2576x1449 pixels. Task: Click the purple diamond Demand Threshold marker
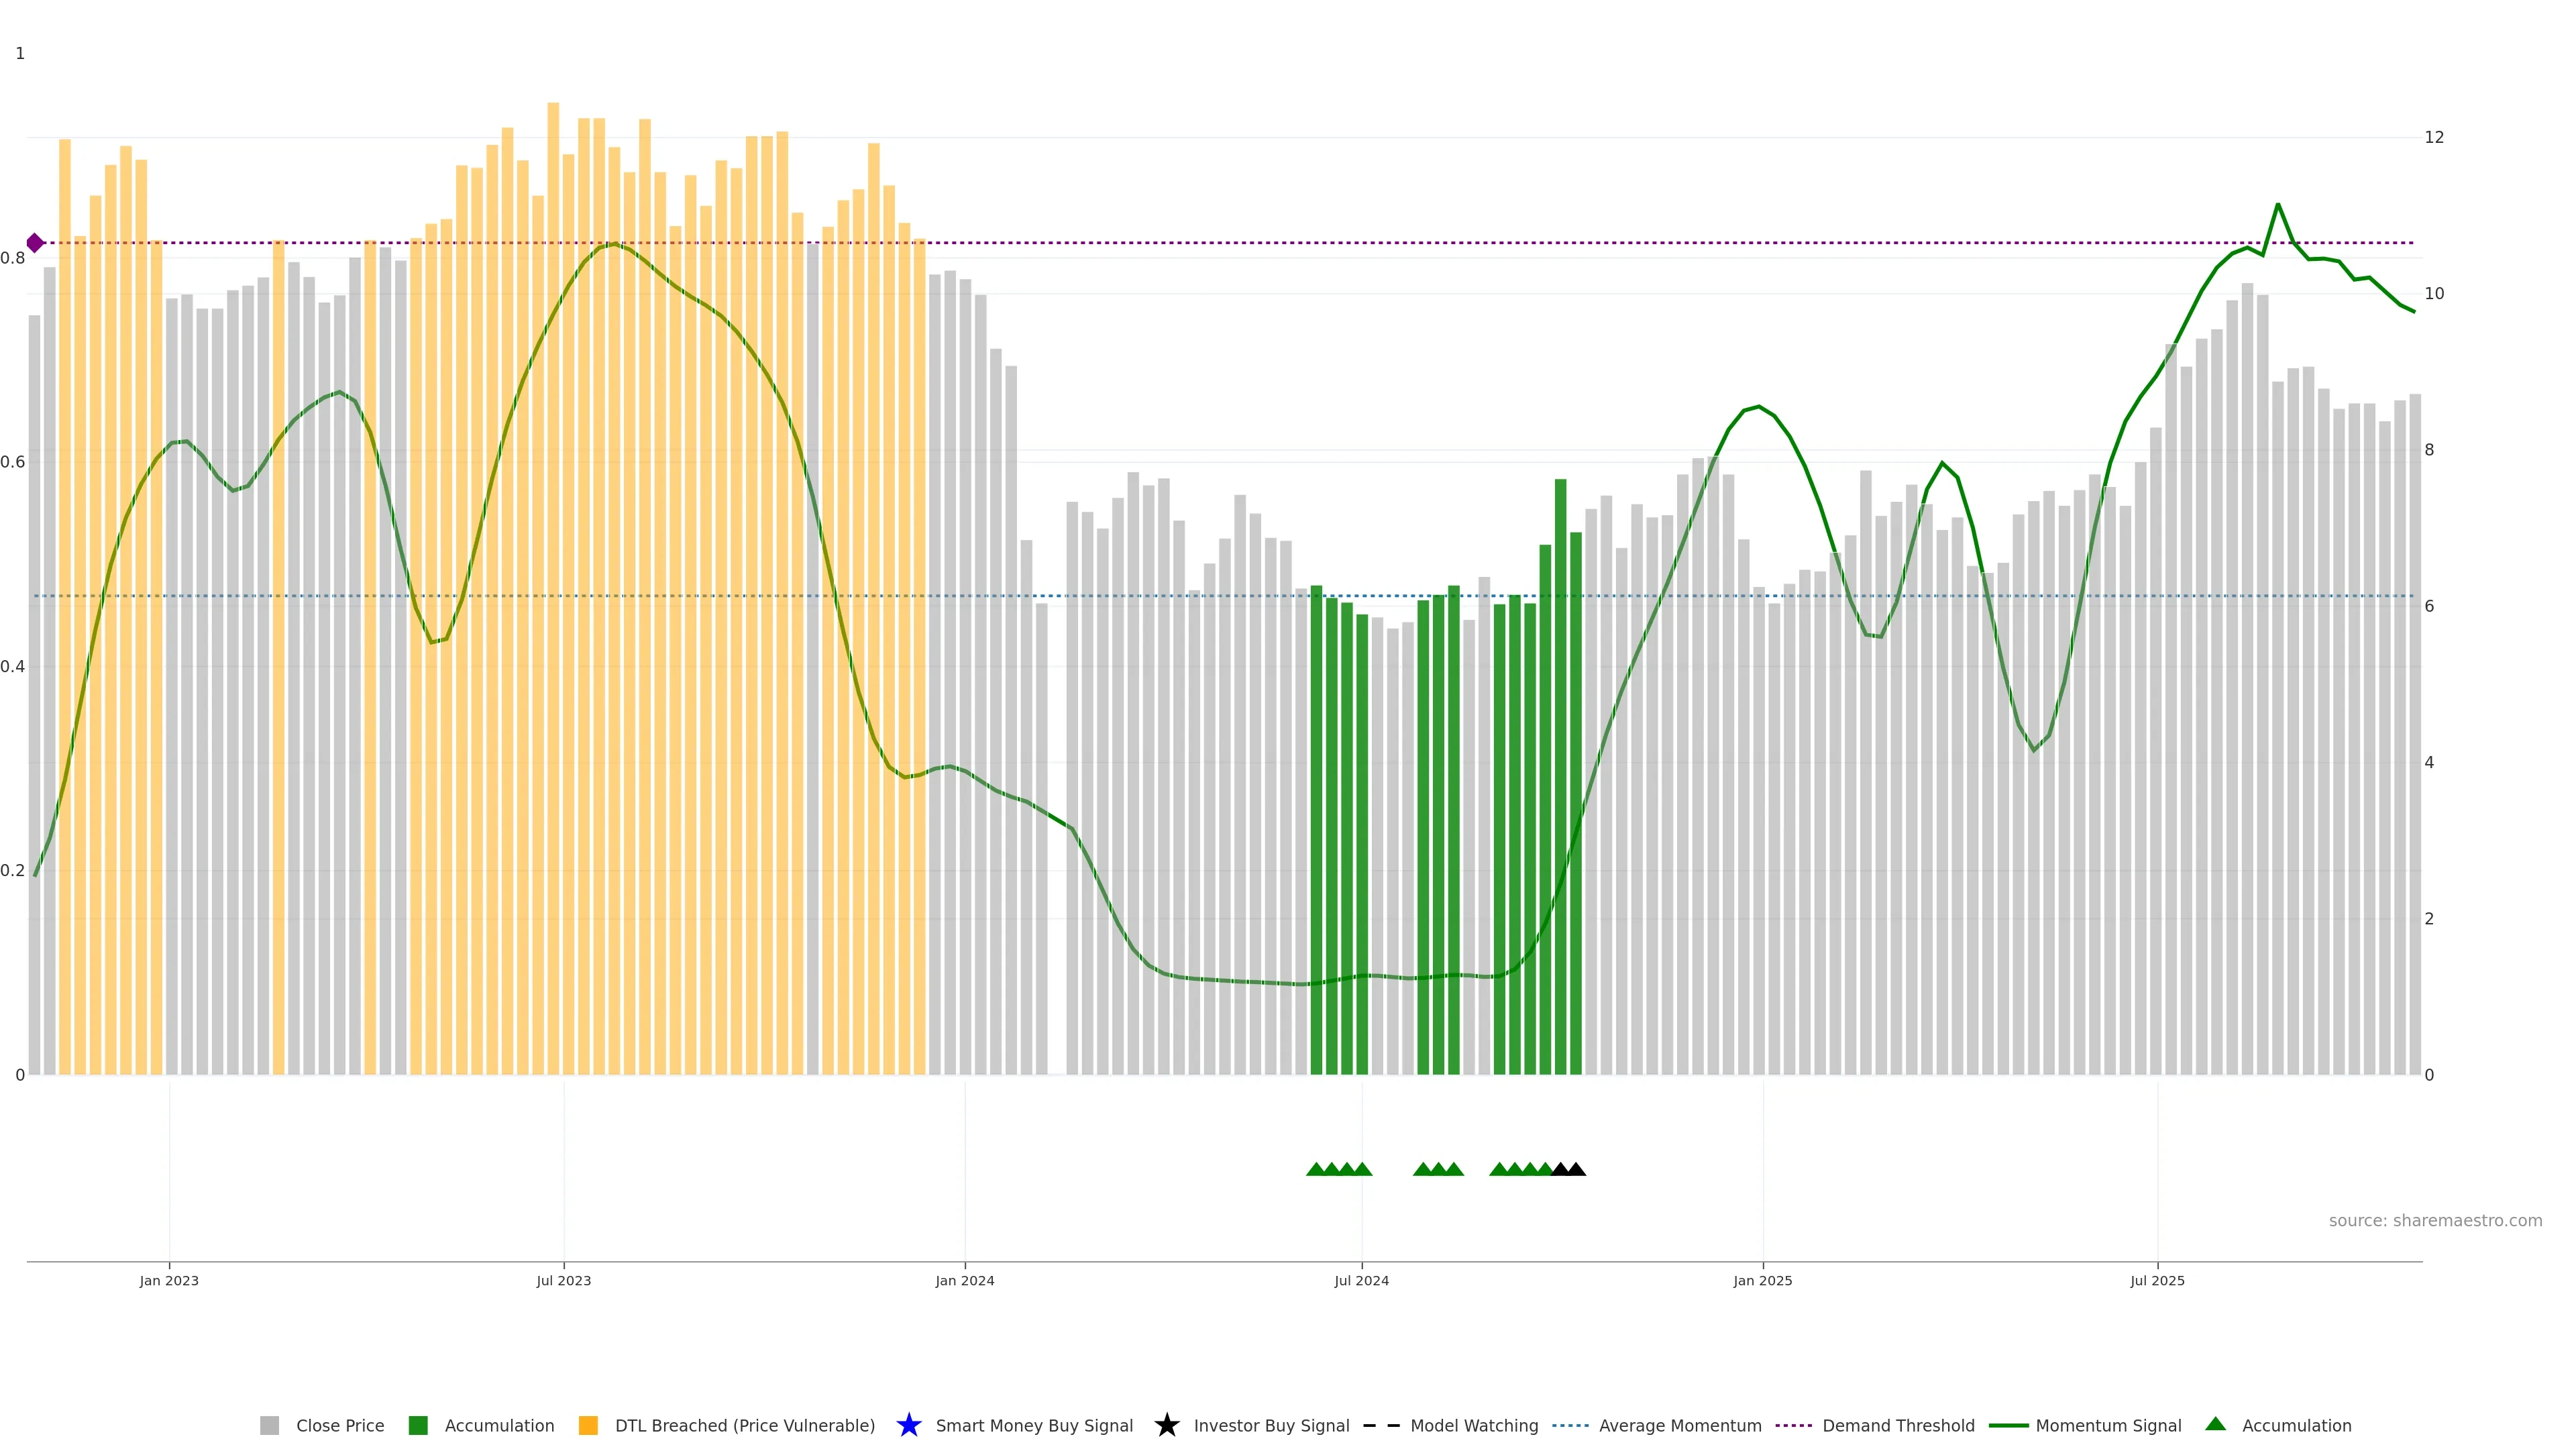pos(35,243)
